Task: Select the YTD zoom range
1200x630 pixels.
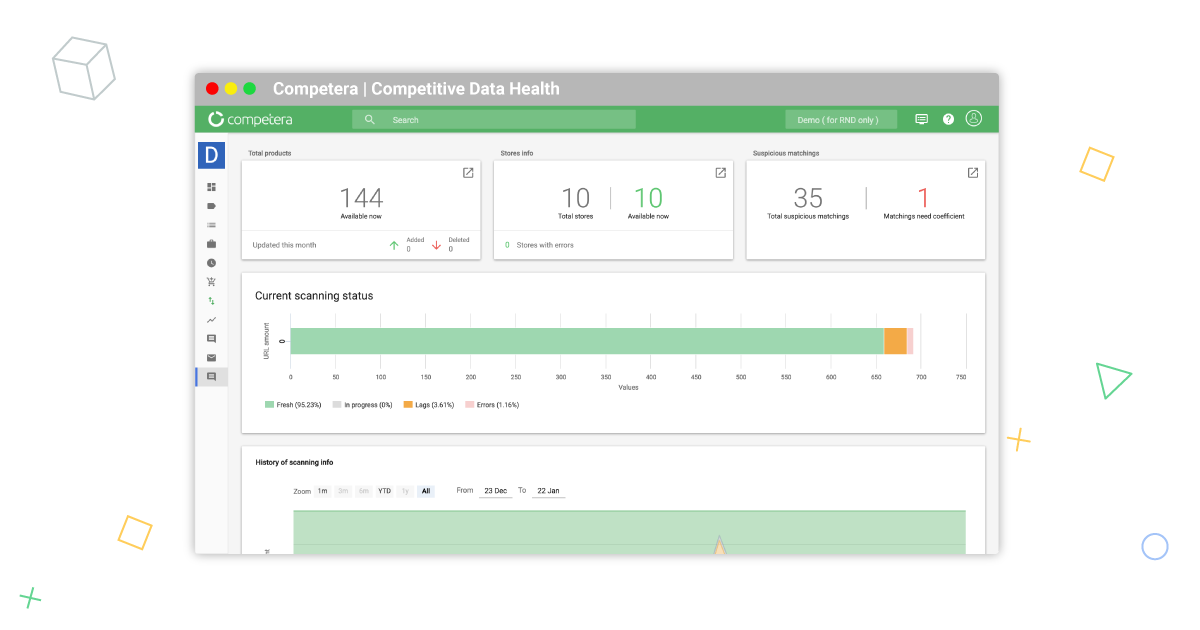Action: click(x=384, y=490)
